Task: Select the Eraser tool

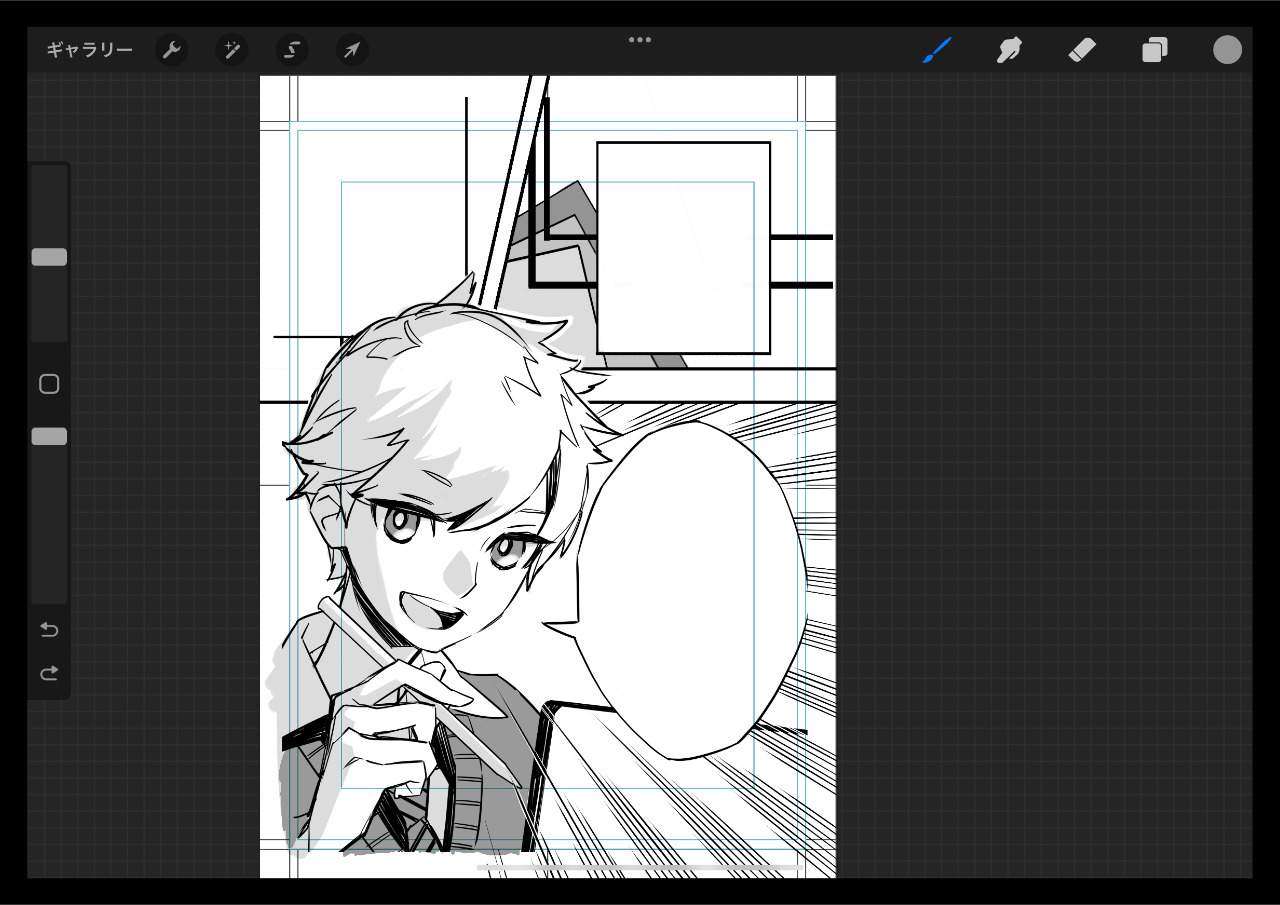Action: tap(1082, 50)
